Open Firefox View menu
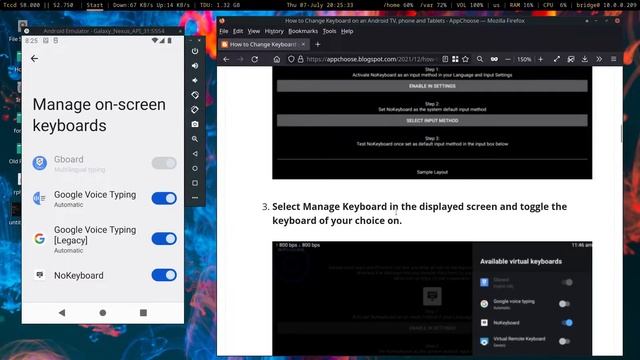Screen dimensions: 640x360 click(253, 31)
